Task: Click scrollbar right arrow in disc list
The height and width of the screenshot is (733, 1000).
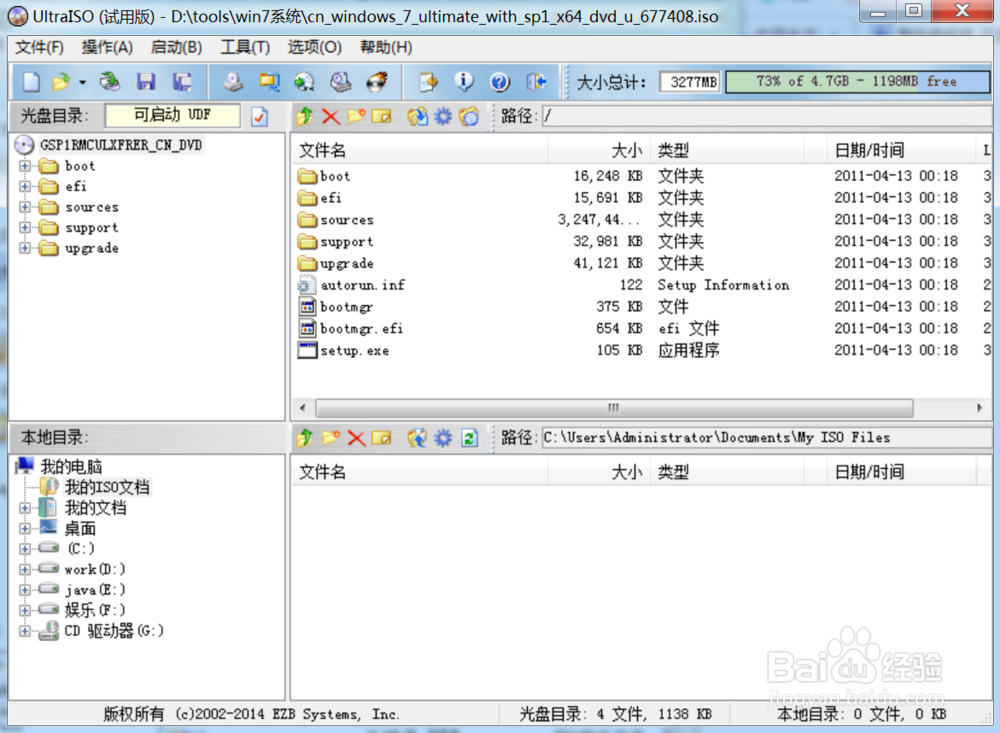Action: [x=980, y=408]
